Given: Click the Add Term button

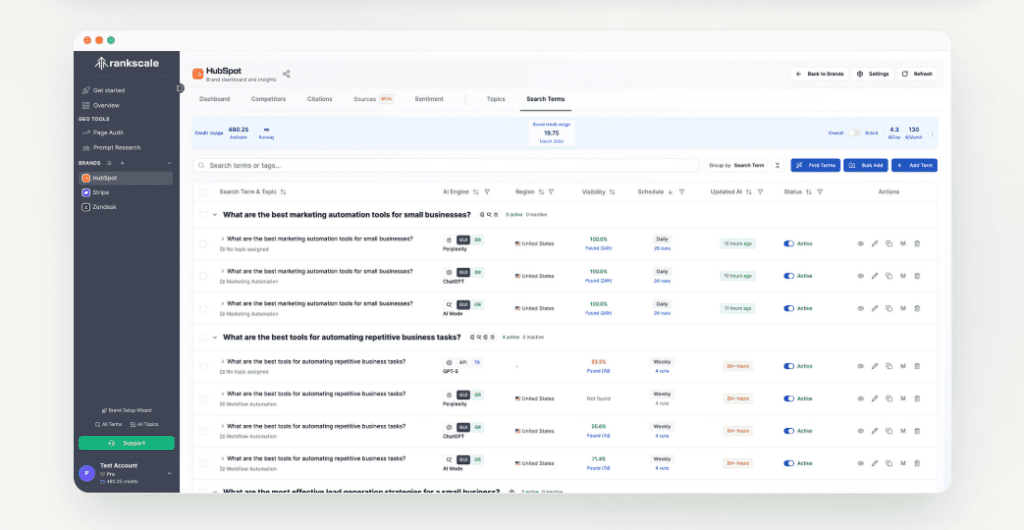Looking at the screenshot, I should 914,165.
